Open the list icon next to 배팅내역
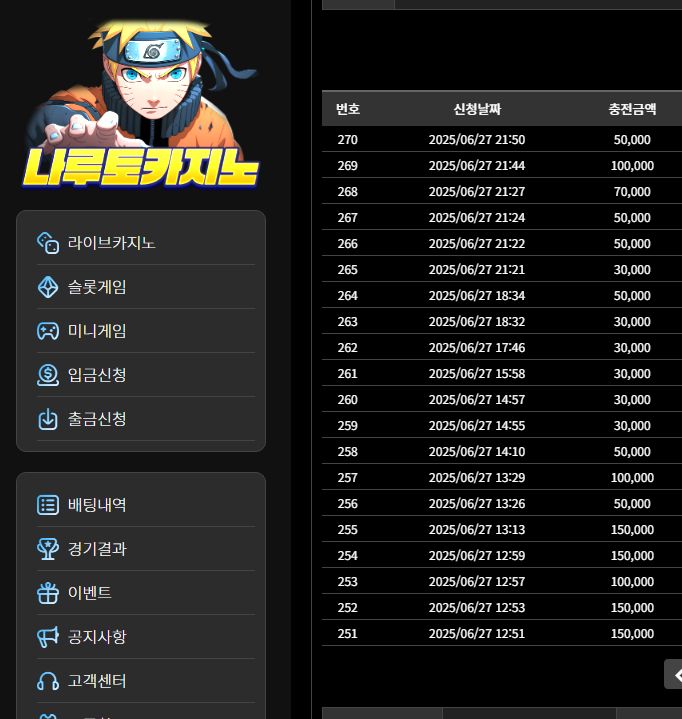This screenshot has width=682, height=719. pyautogui.click(x=48, y=505)
